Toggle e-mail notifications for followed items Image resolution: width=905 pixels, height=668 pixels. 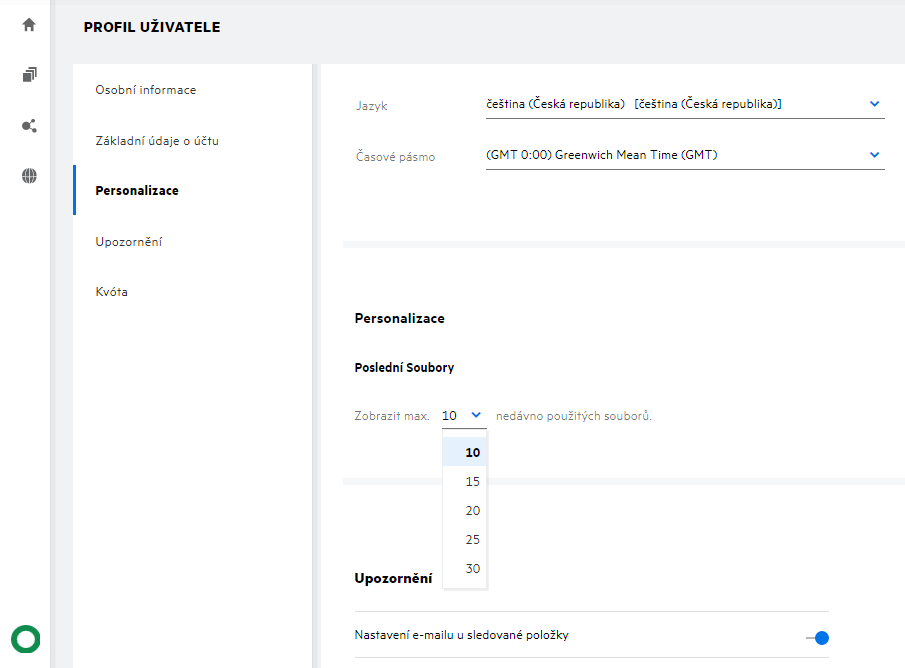tap(817, 637)
